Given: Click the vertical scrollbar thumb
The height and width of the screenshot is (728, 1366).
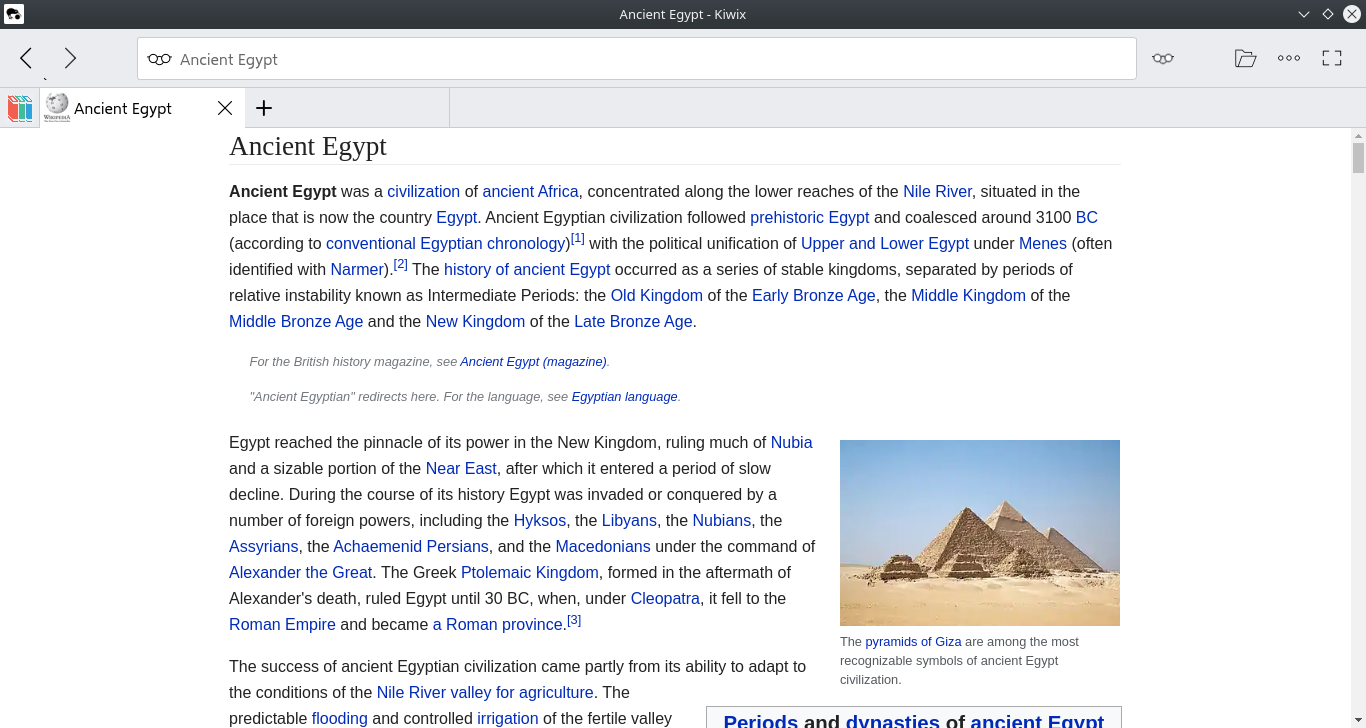Looking at the screenshot, I should click(x=1358, y=158).
